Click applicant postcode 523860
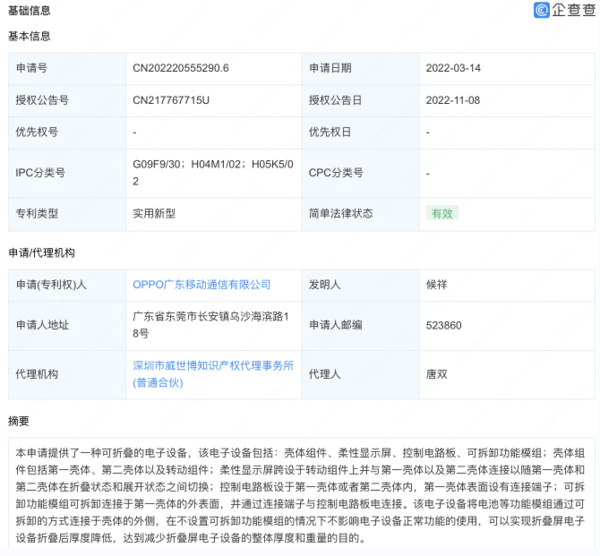 [x=444, y=326]
